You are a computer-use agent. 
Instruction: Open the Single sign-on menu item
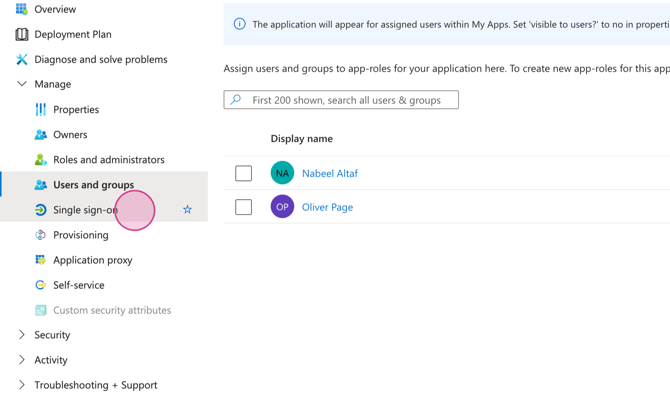click(x=85, y=210)
